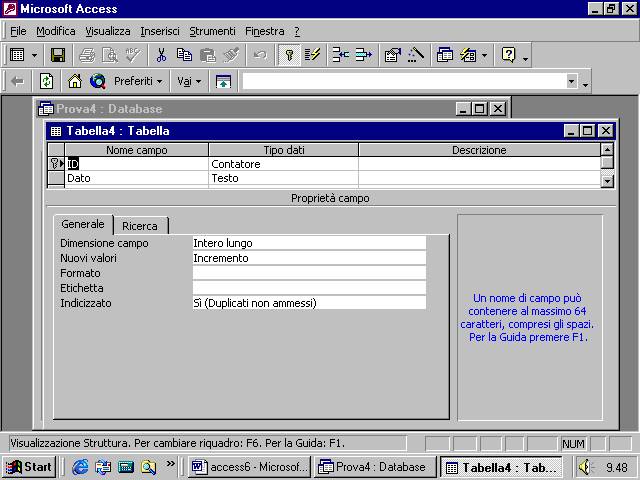Open the Modifica menu
640x480 pixels.
(x=56, y=31)
